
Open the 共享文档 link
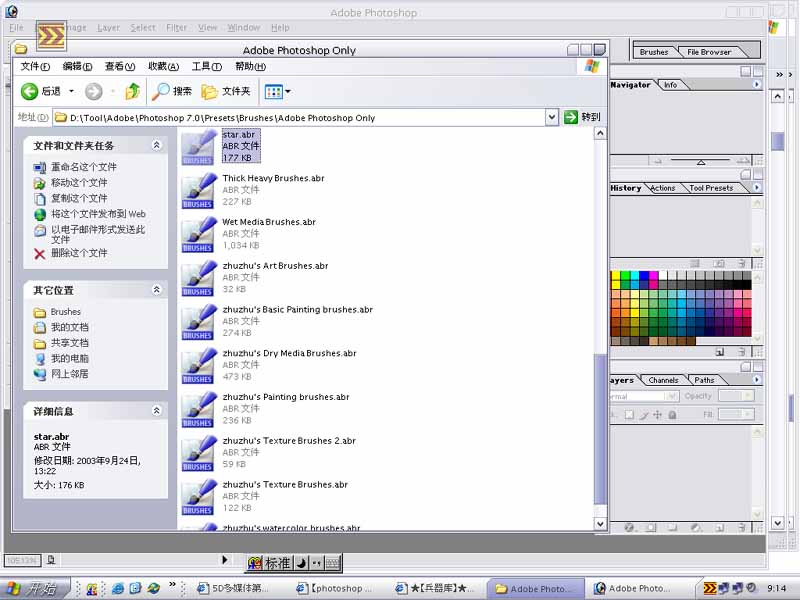coord(69,343)
